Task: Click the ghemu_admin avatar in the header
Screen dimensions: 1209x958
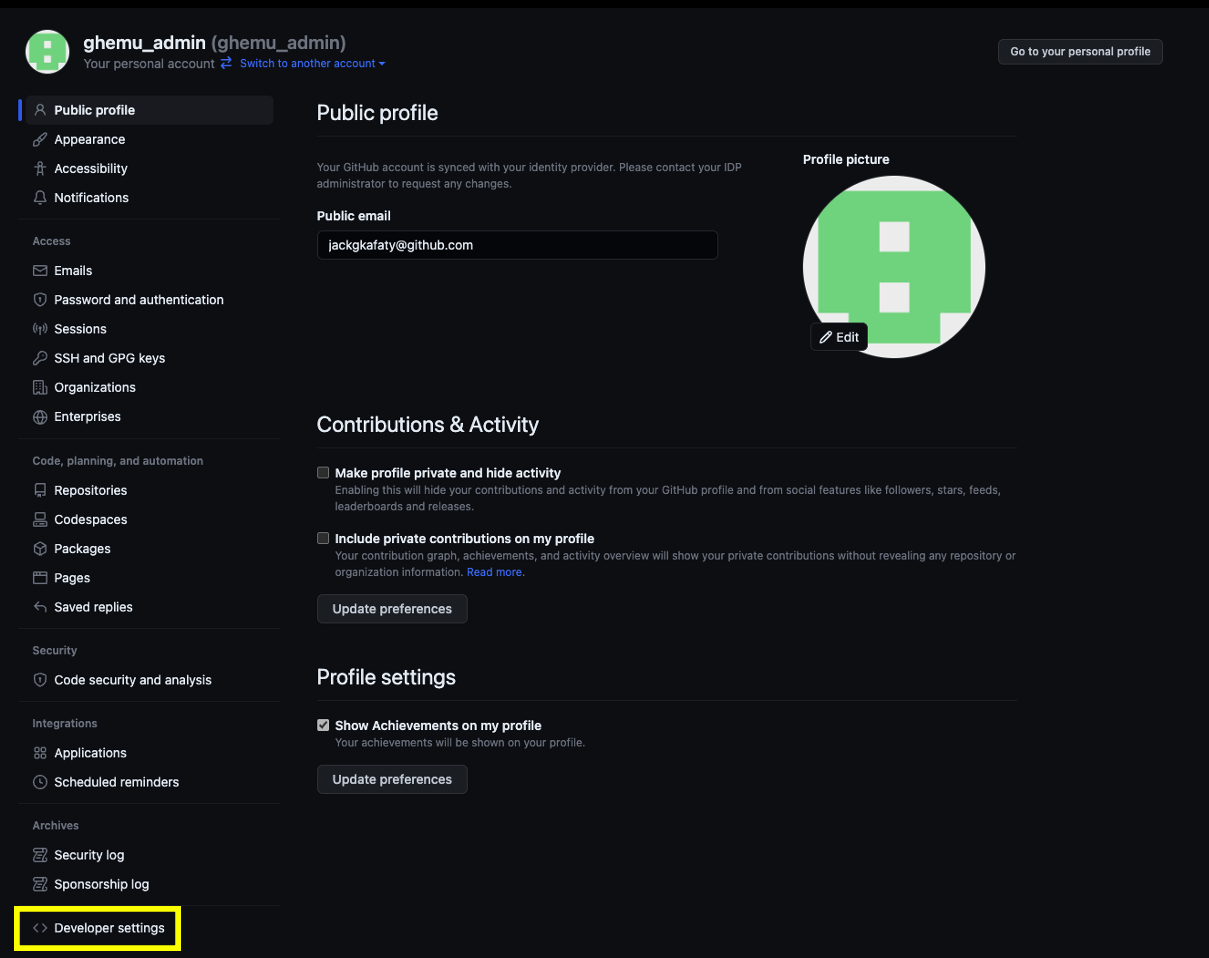Action: [47, 52]
